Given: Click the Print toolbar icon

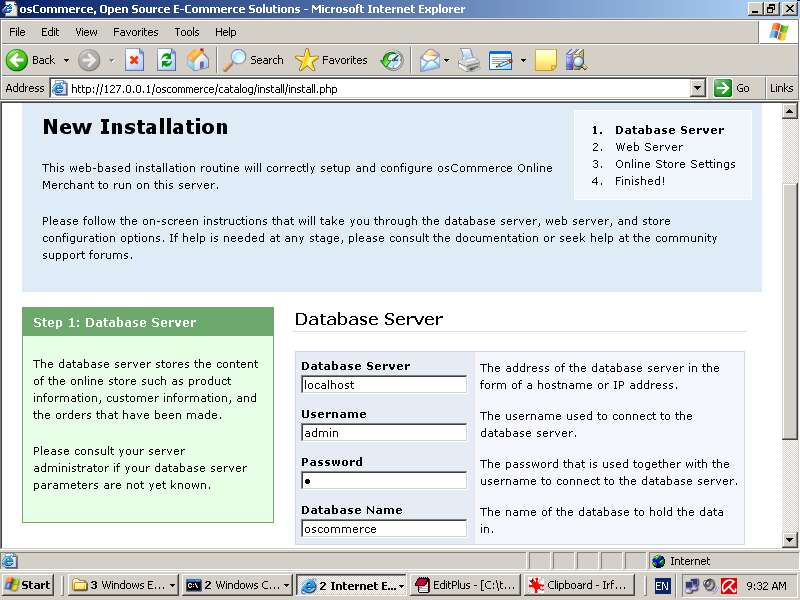Looking at the screenshot, I should coord(469,60).
